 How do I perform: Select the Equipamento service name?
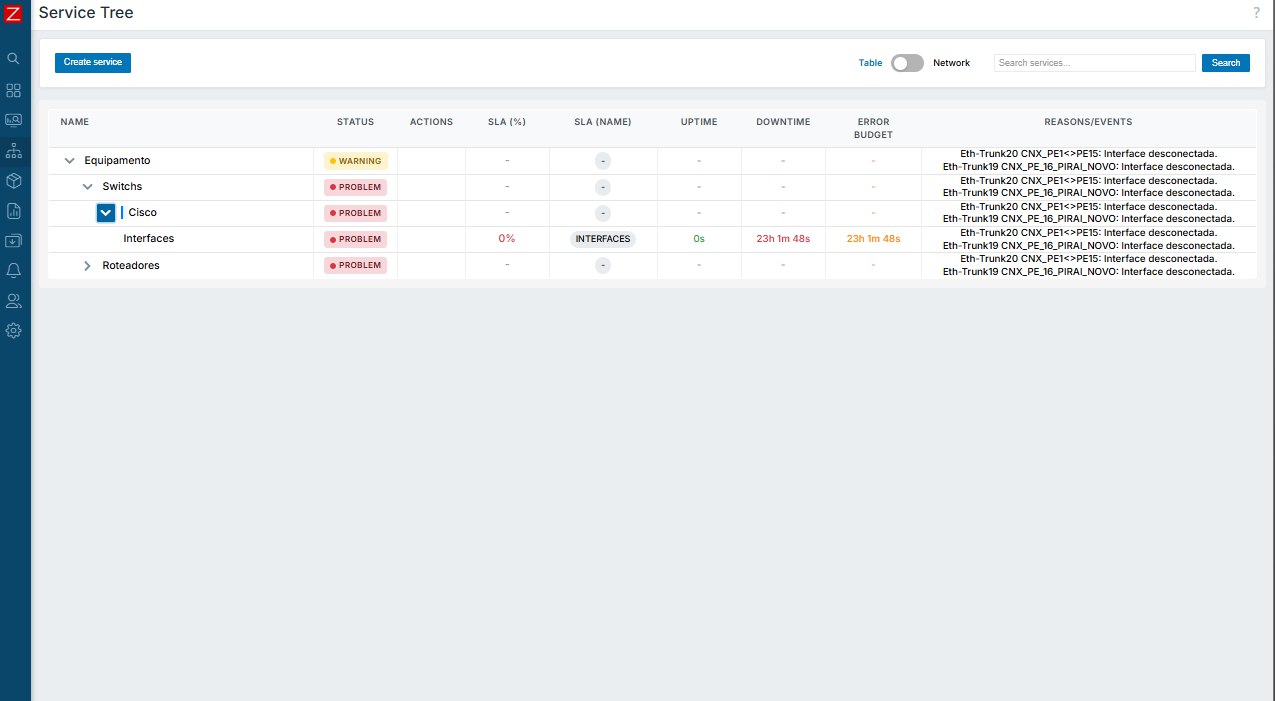[x=117, y=160]
